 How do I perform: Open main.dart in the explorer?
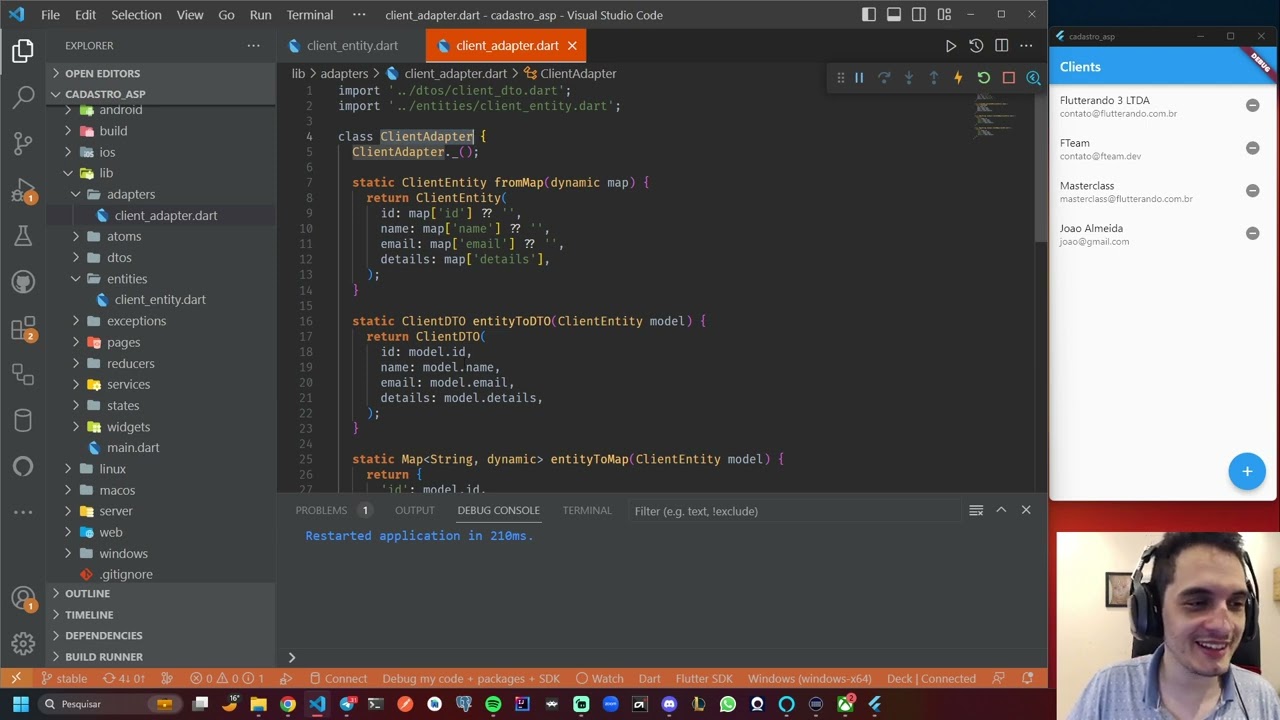133,448
